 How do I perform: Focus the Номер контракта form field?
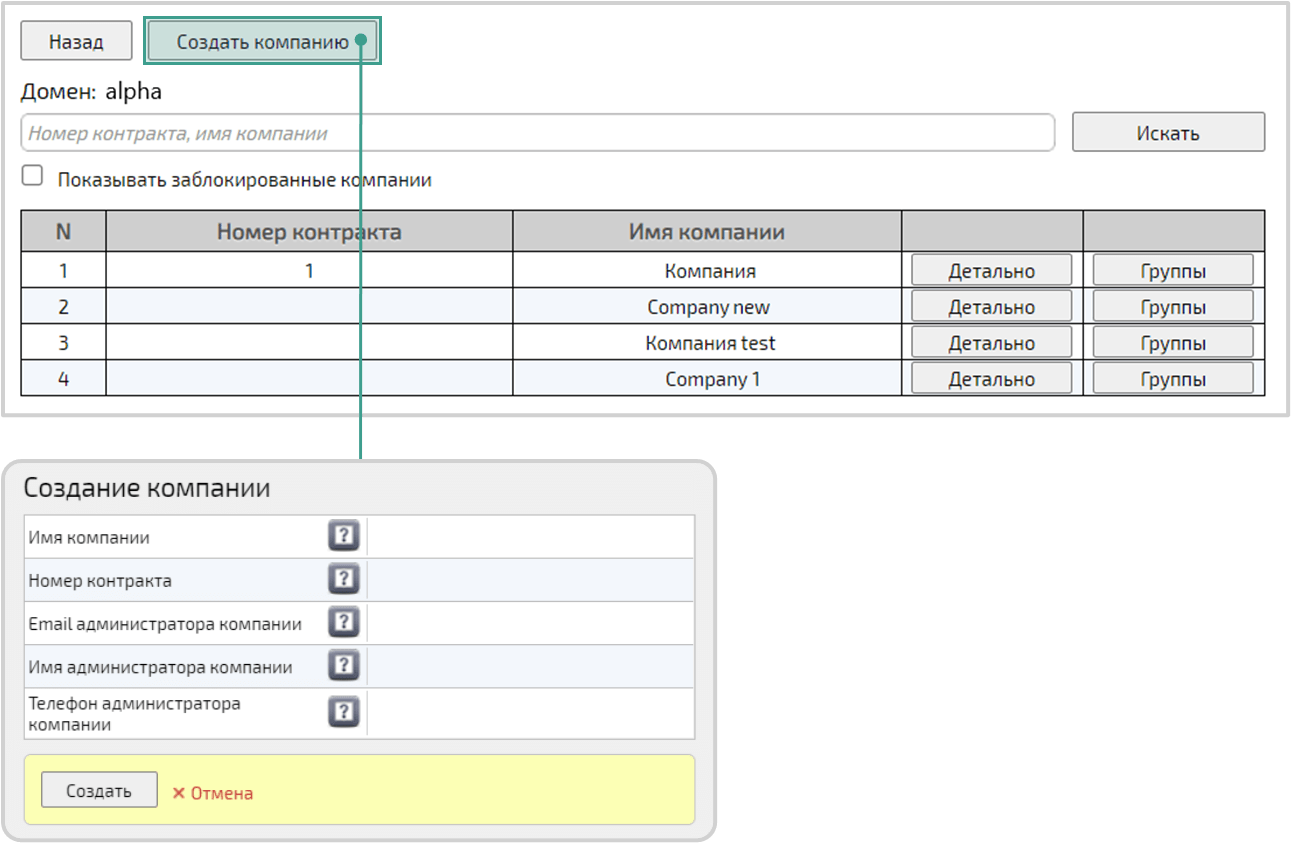click(530, 580)
